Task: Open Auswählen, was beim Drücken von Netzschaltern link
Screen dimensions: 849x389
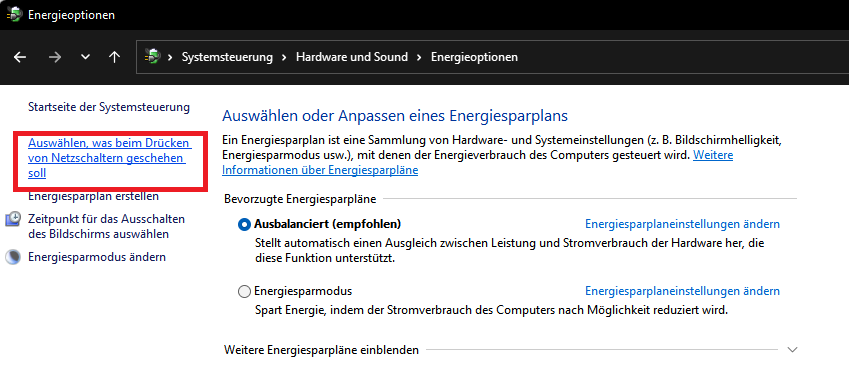Action: click(x=109, y=158)
